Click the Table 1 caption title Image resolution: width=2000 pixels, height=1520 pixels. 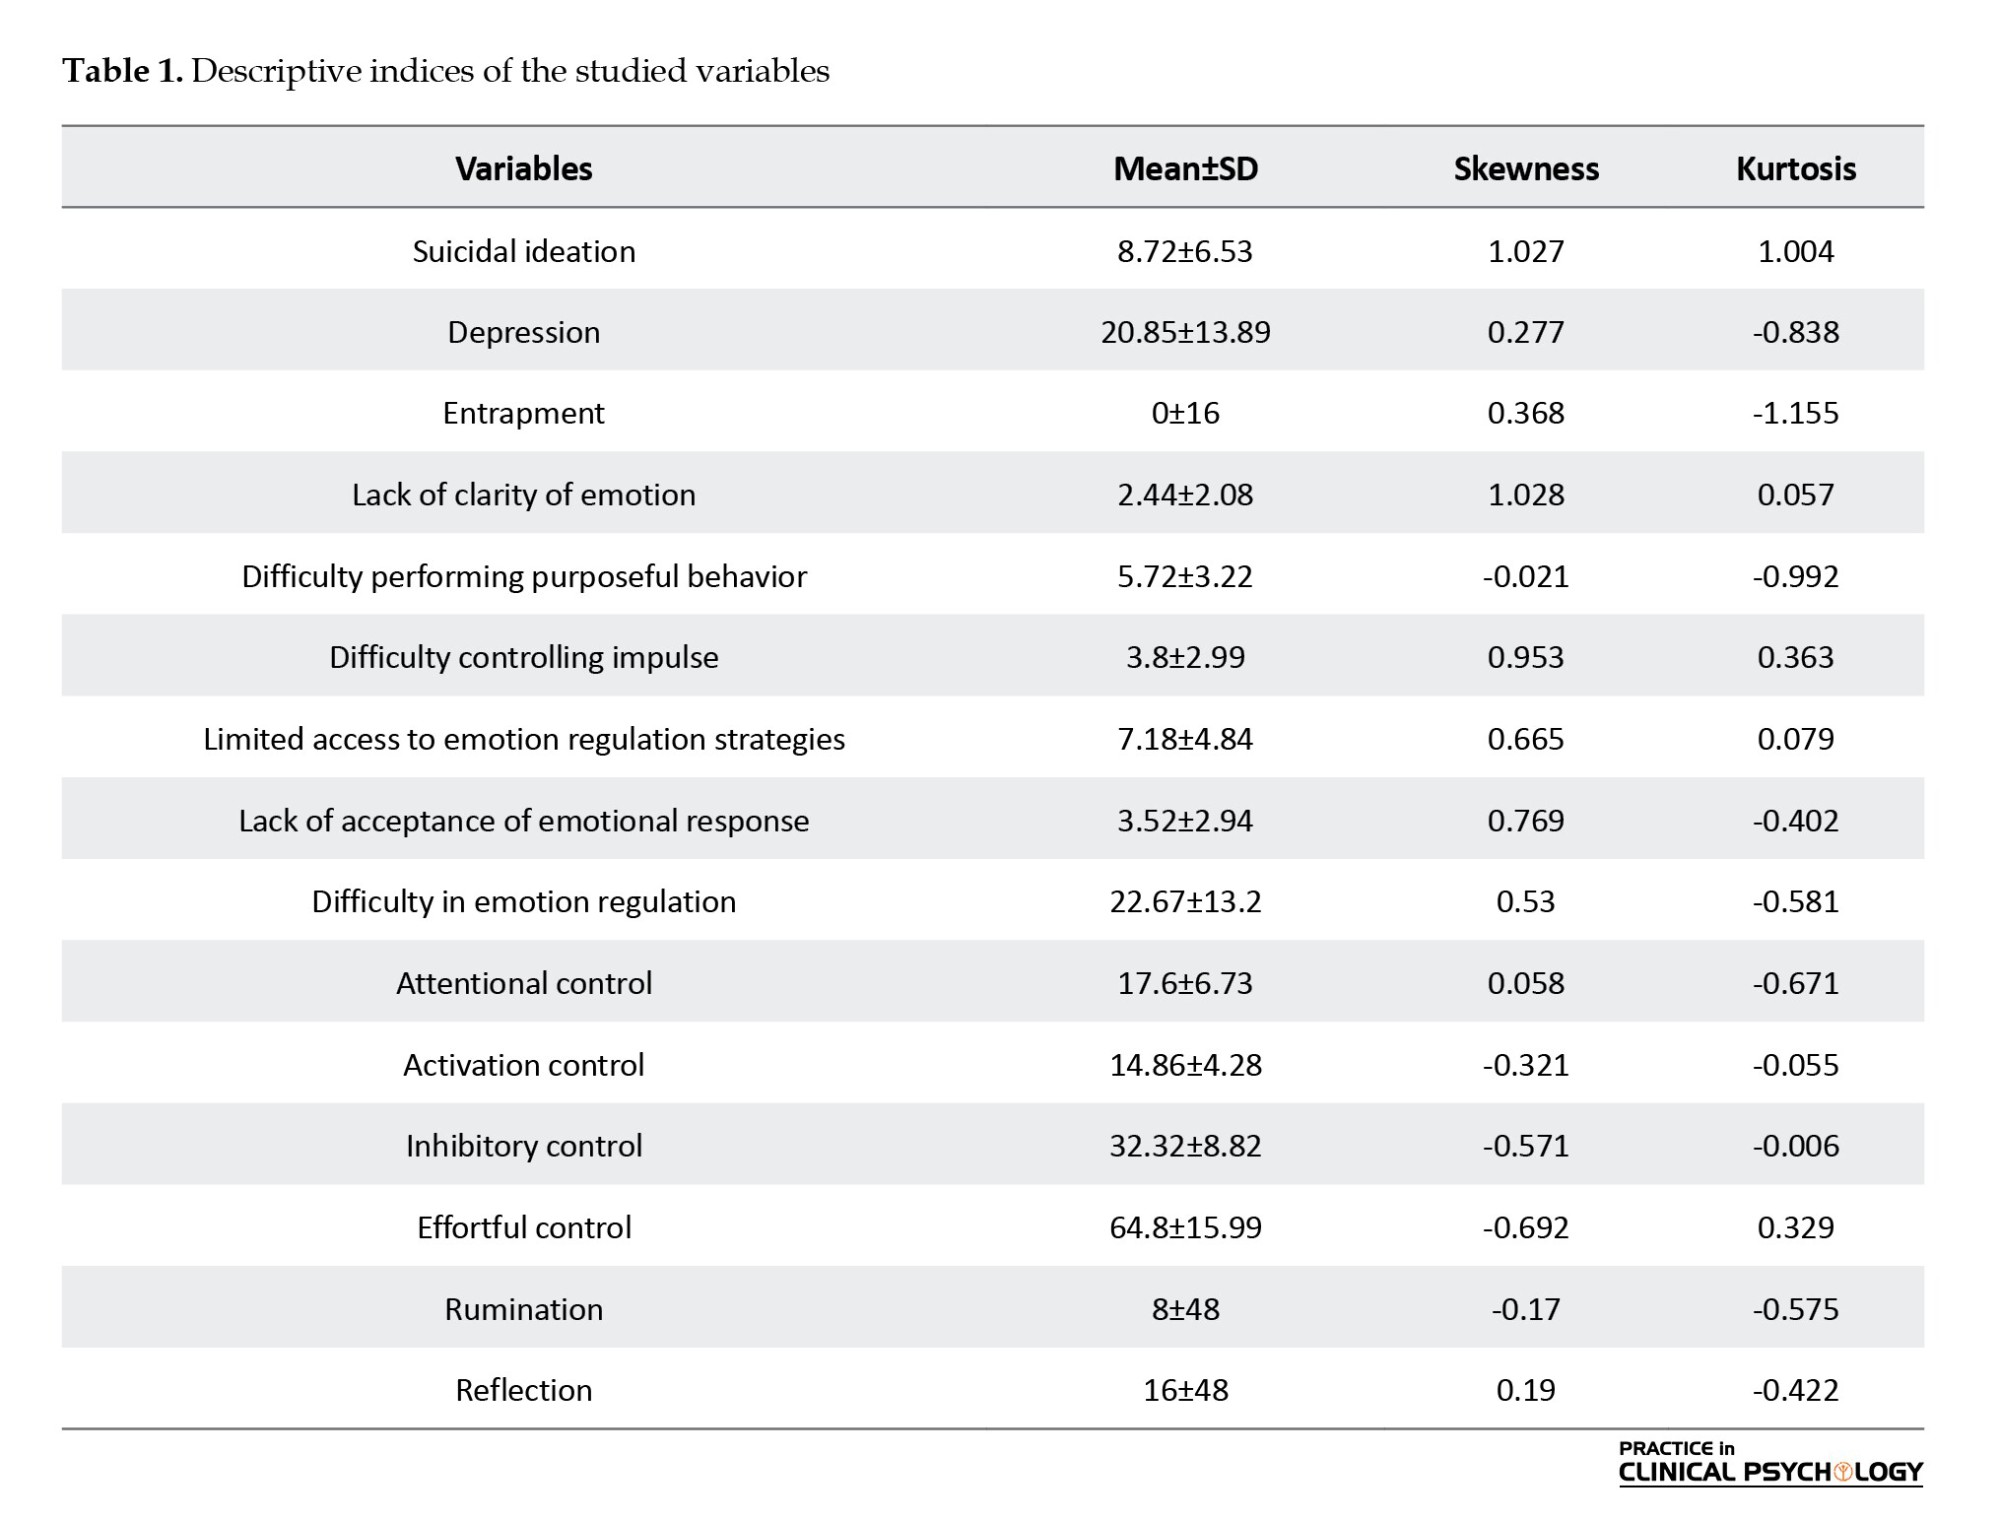446,71
